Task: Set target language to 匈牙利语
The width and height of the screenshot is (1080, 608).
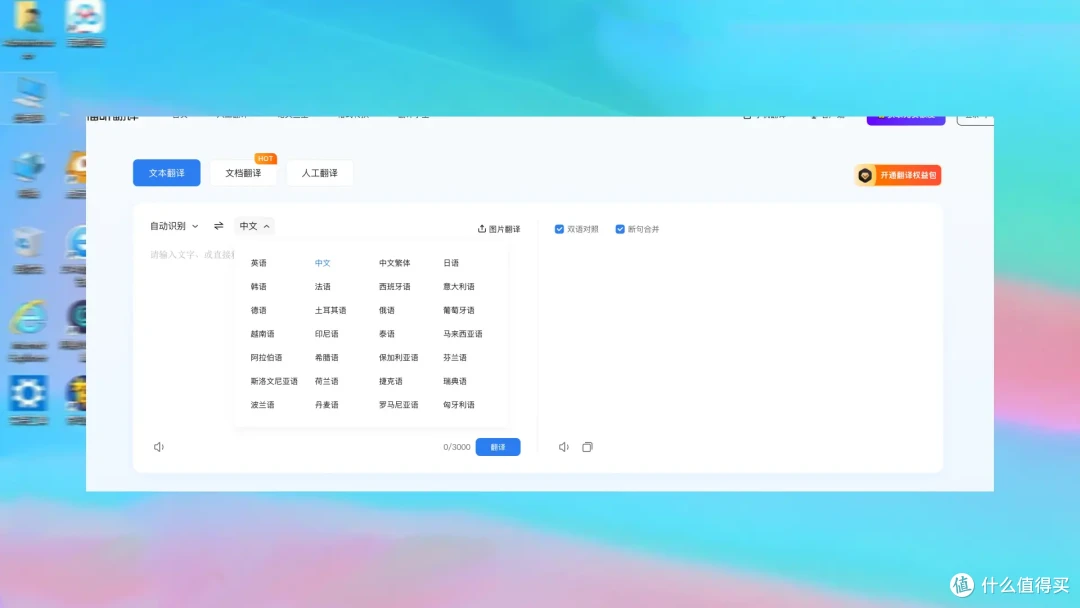Action: pos(459,405)
